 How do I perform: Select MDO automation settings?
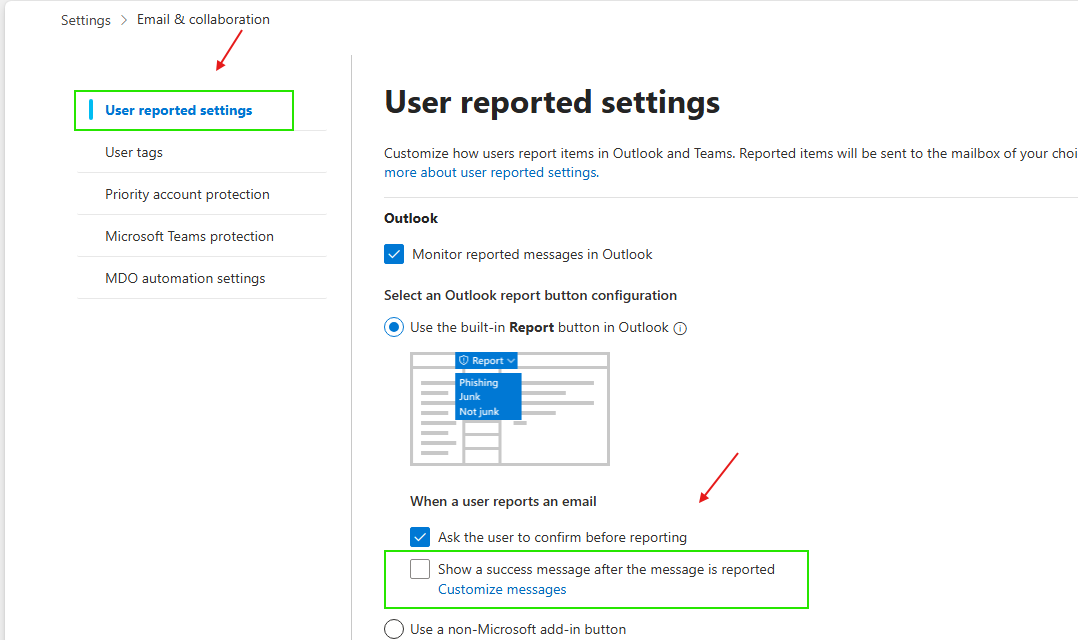click(185, 278)
